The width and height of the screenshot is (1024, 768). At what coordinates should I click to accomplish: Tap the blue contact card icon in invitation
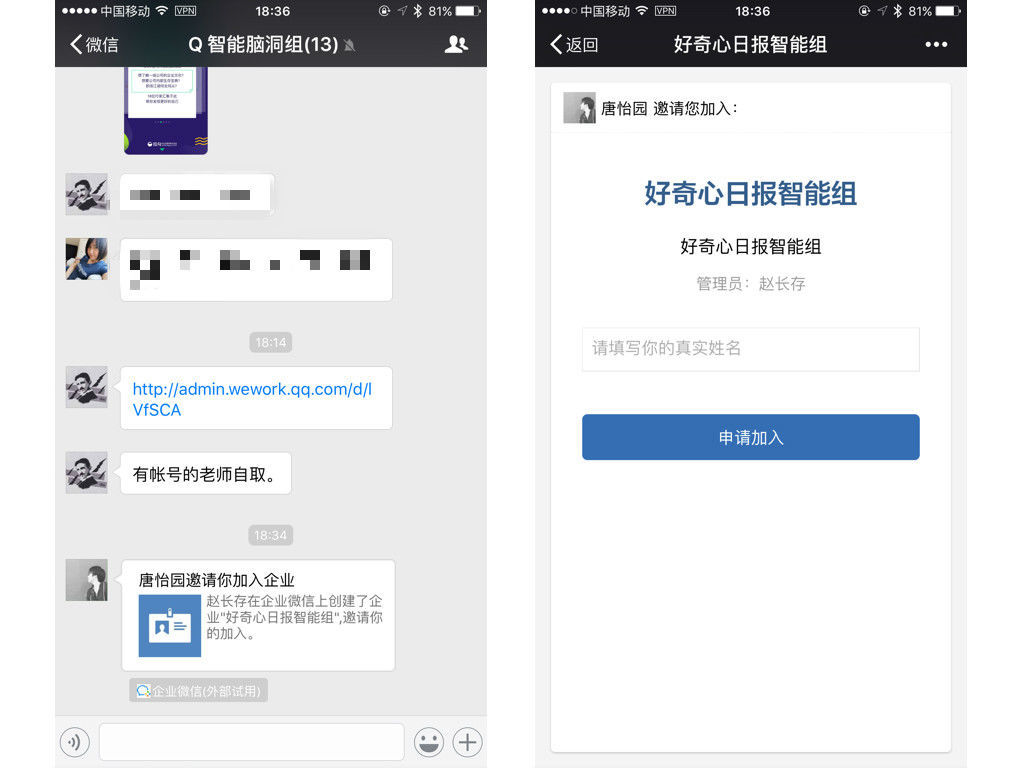169,626
